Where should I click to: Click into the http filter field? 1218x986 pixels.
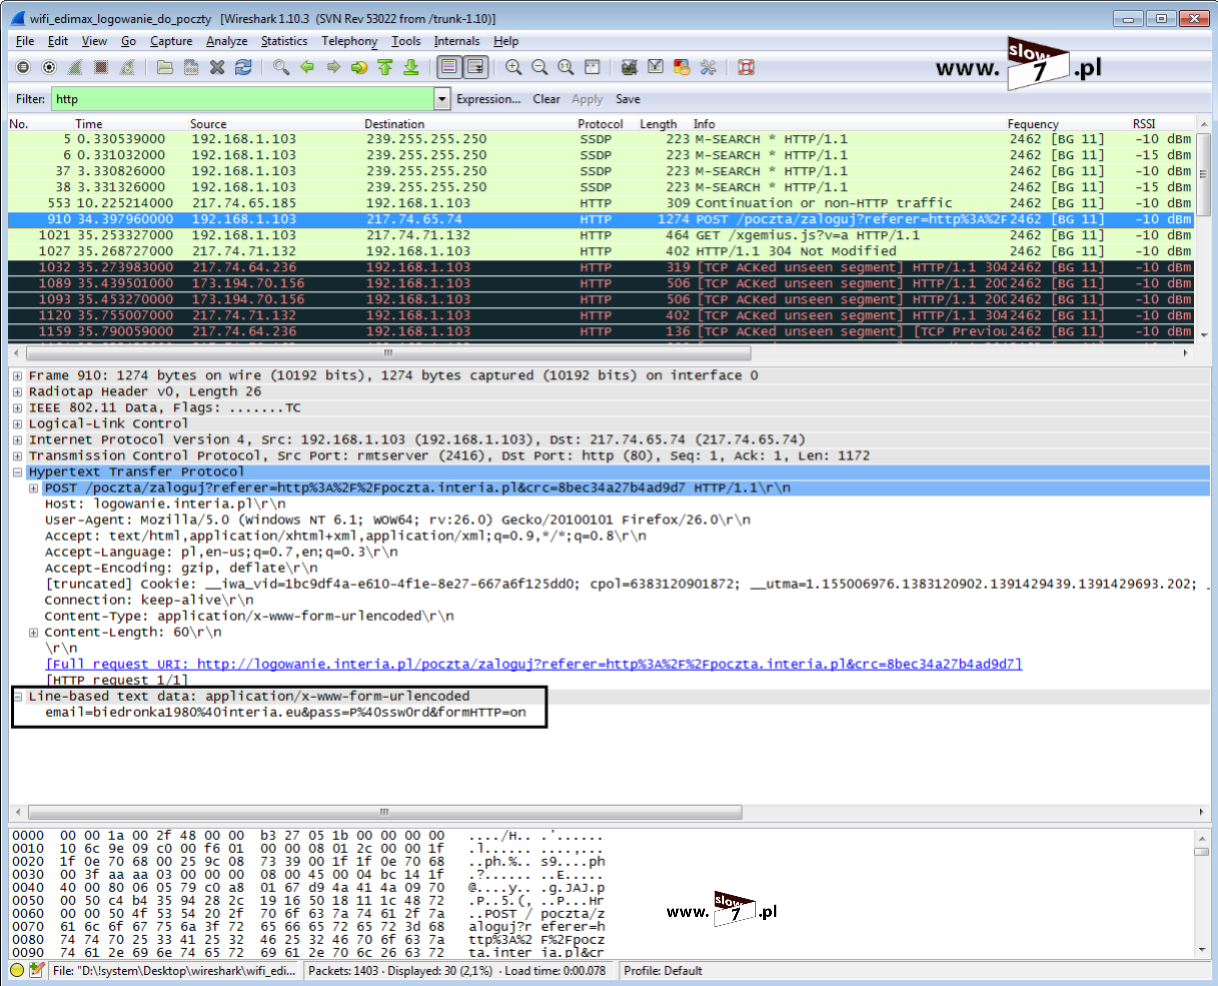coord(242,99)
